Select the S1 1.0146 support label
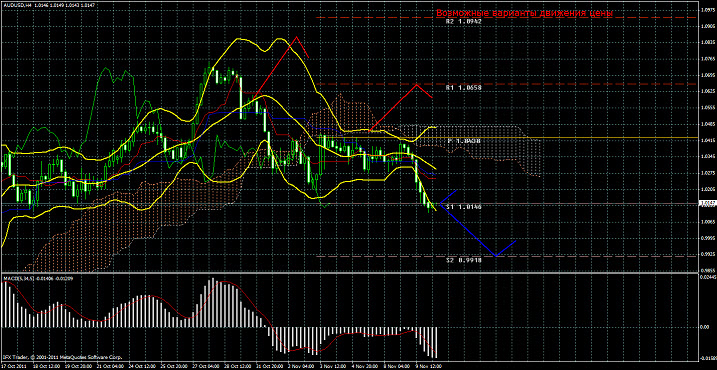717x370 pixels. coord(464,207)
